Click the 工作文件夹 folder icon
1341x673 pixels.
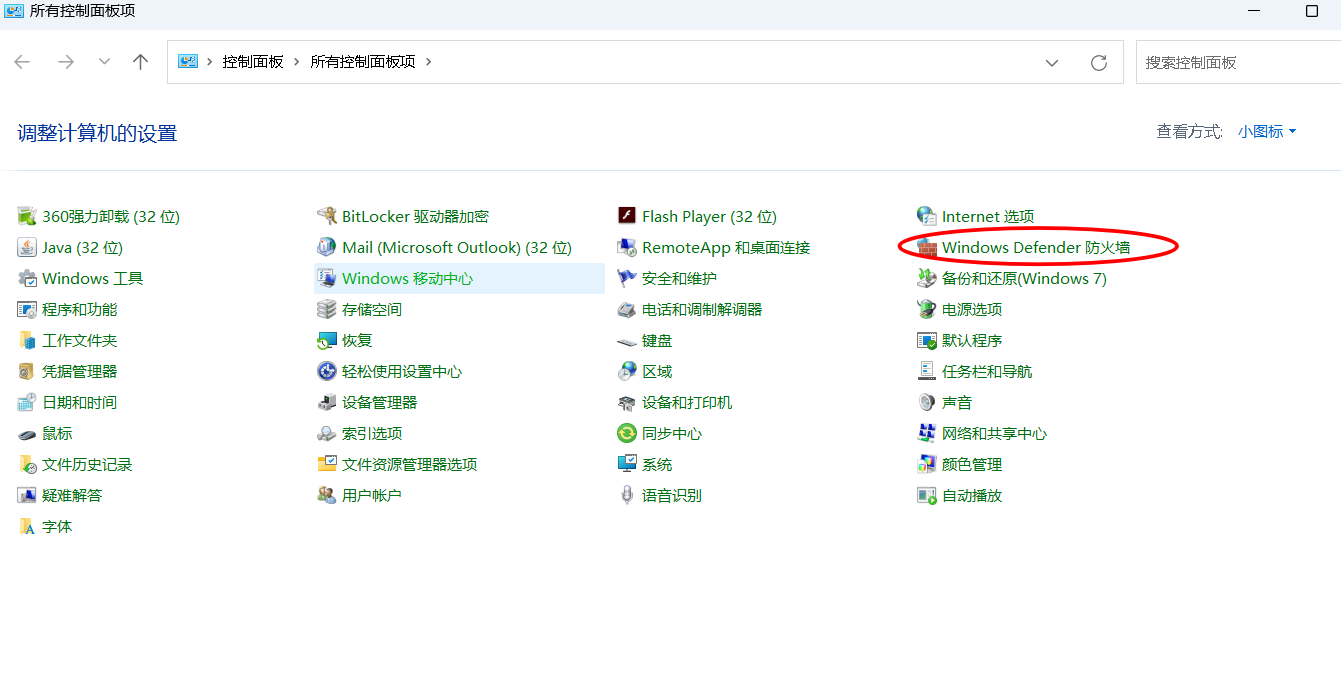pyautogui.click(x=27, y=340)
